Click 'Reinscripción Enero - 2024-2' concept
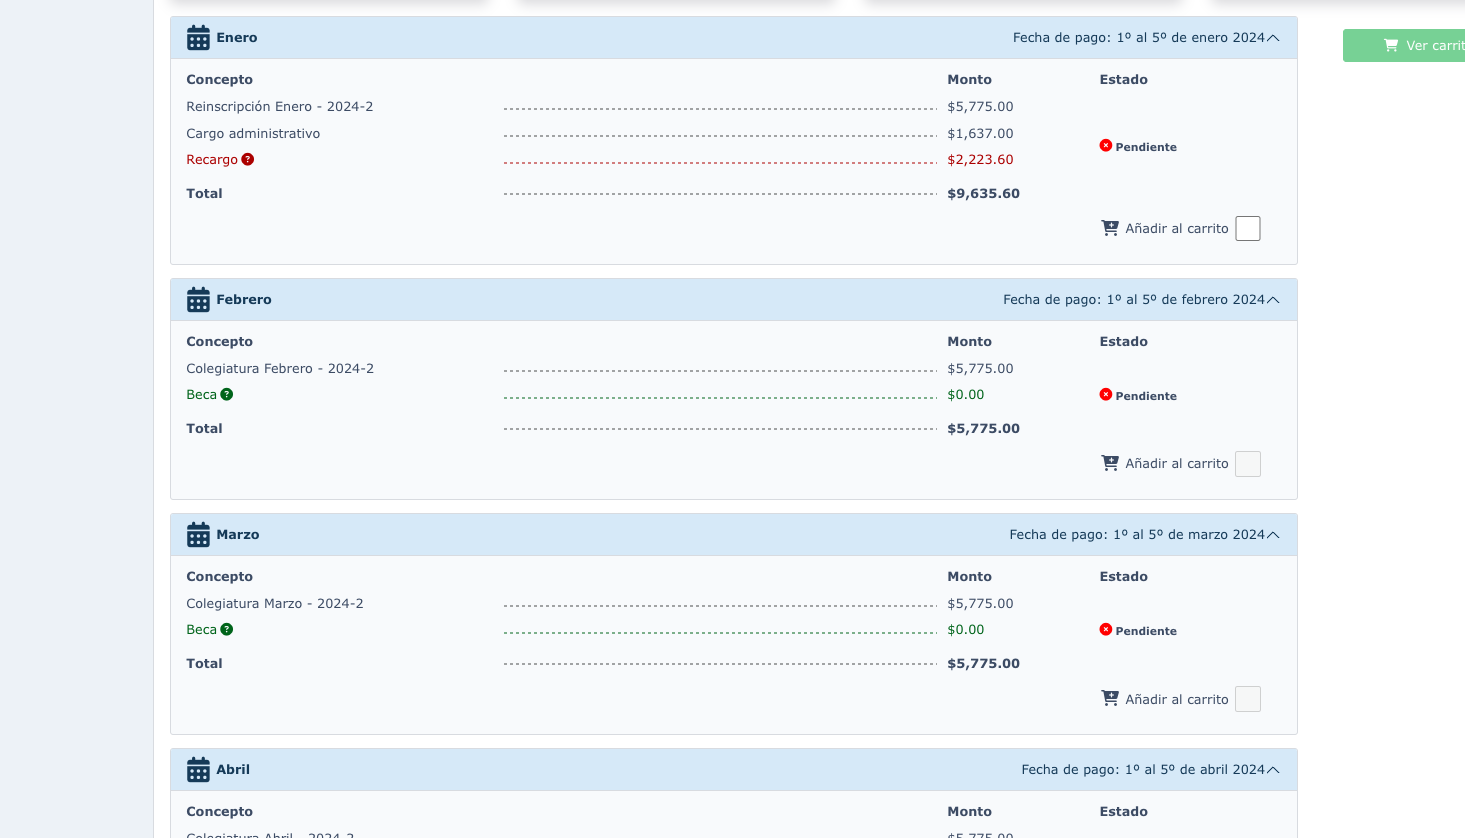 (280, 107)
